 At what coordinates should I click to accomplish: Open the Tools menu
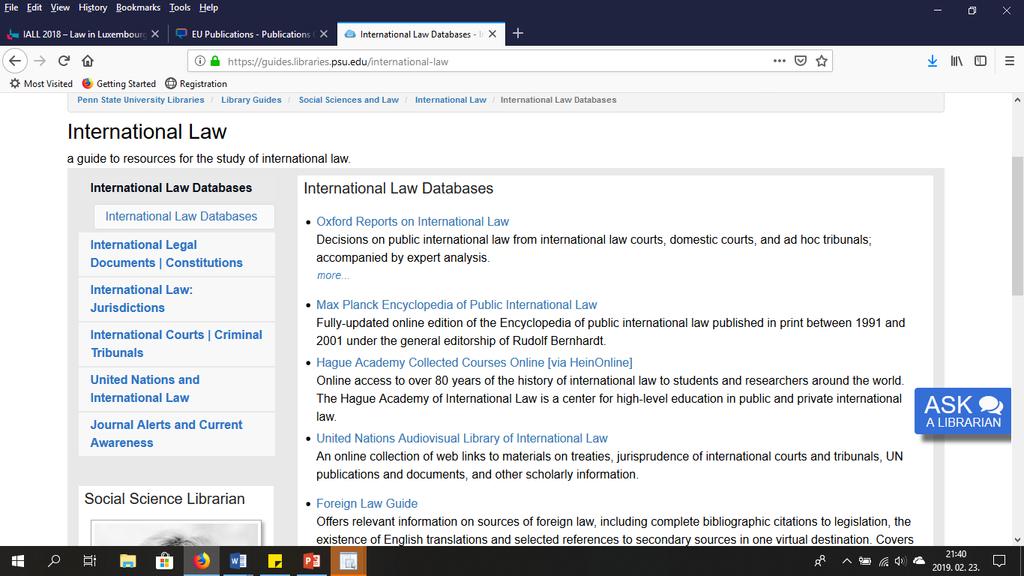tap(180, 7)
